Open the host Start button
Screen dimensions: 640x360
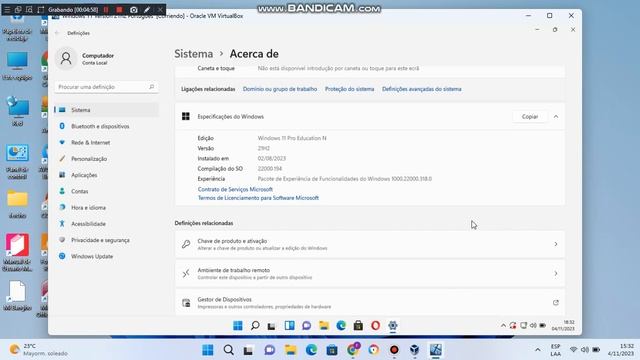(208, 350)
